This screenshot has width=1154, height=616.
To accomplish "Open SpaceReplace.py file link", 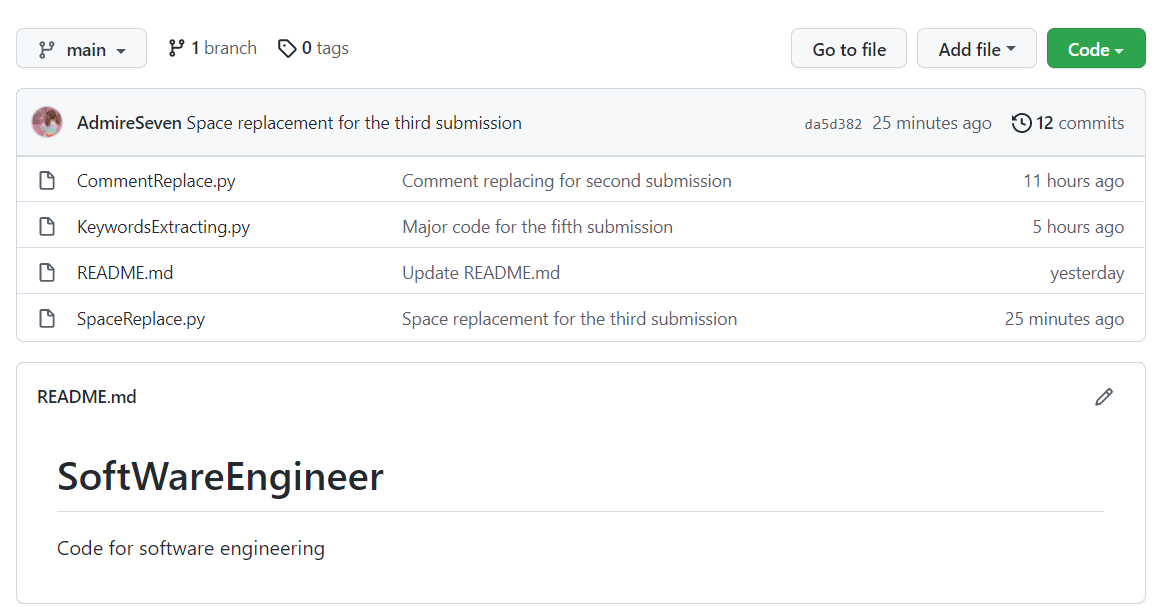I will pyautogui.click(x=141, y=319).
